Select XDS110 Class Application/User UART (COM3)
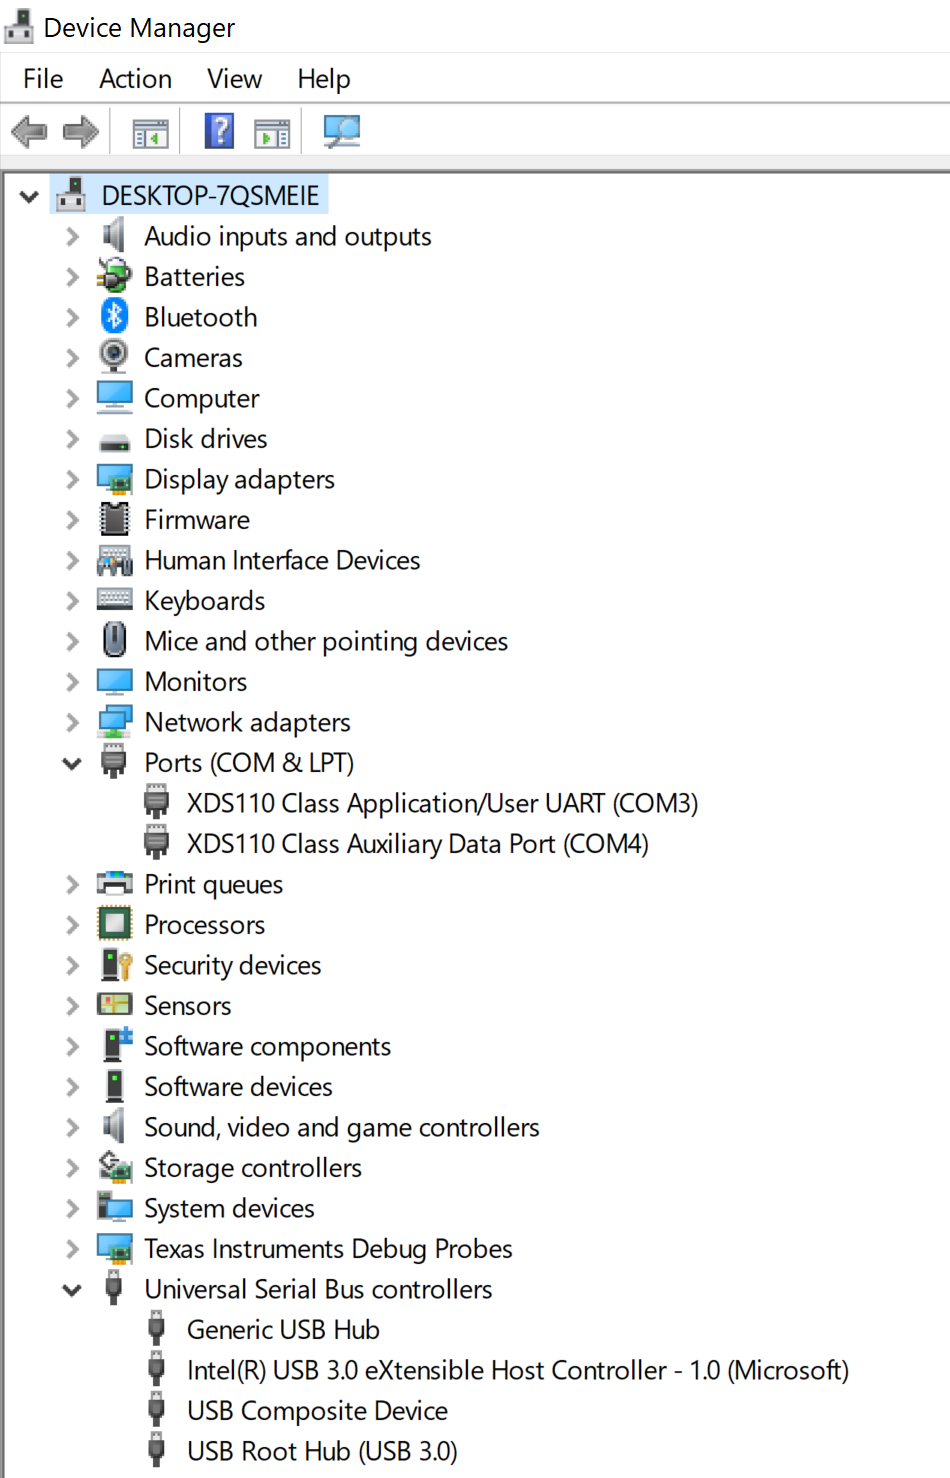 (x=441, y=804)
